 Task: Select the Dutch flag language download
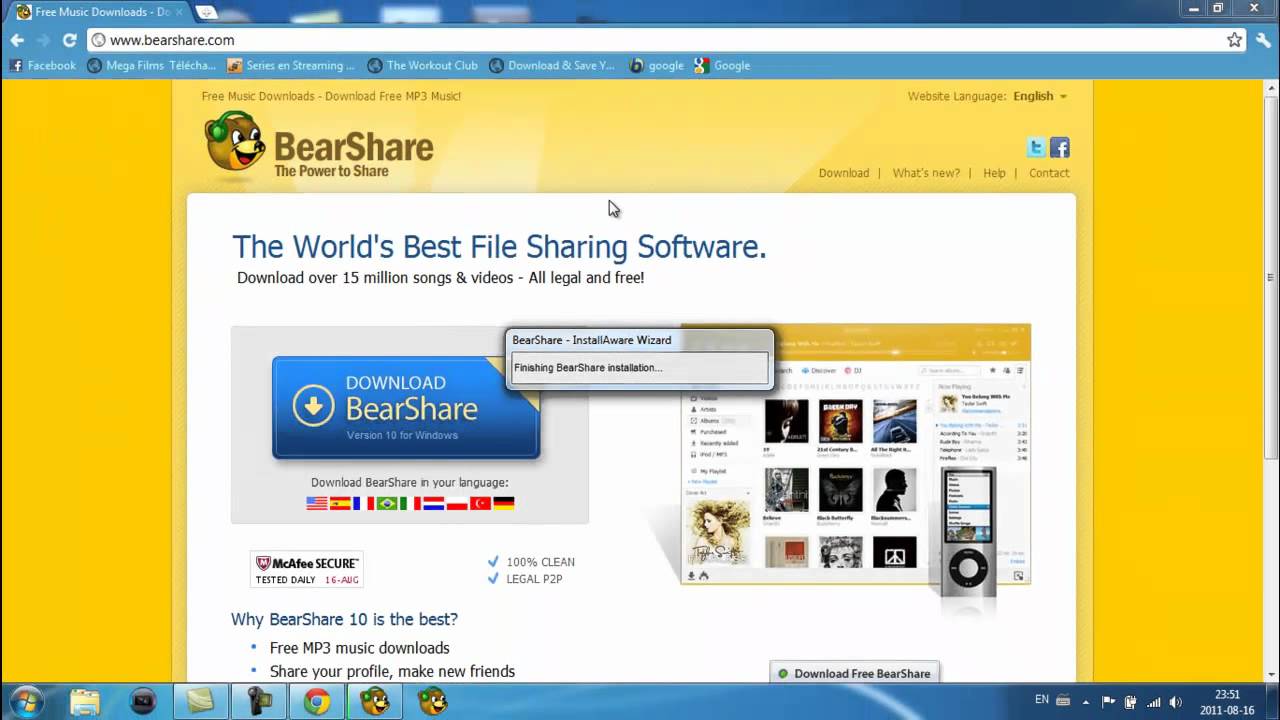point(433,503)
